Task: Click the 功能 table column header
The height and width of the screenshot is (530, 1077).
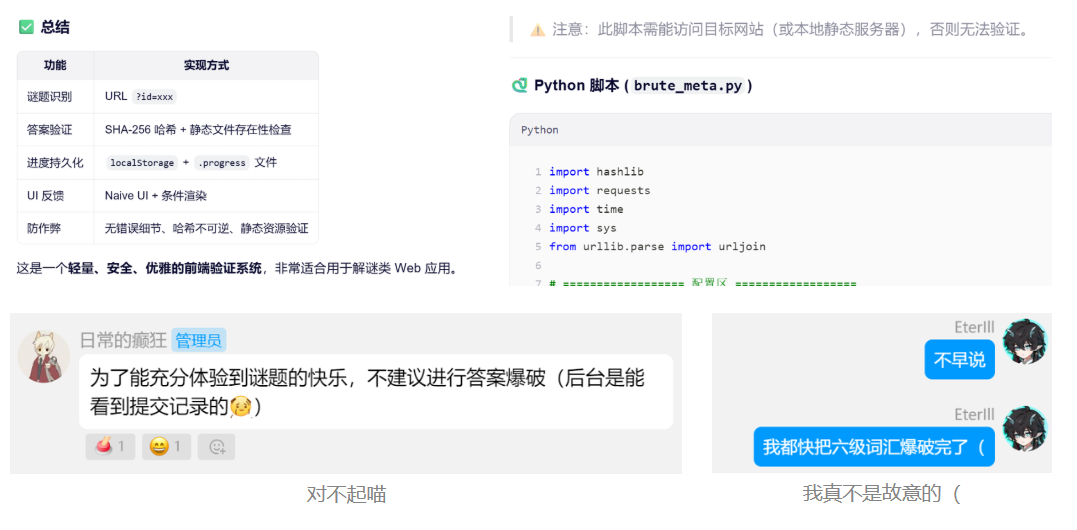Action: point(55,65)
